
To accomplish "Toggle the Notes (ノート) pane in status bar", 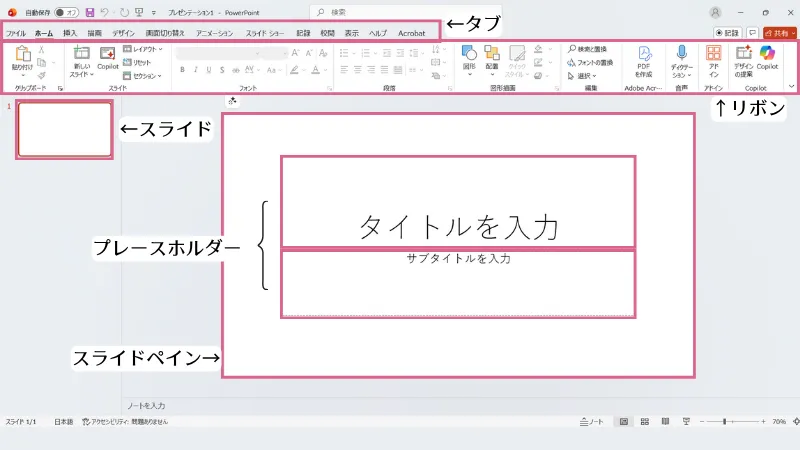I will 592,422.
